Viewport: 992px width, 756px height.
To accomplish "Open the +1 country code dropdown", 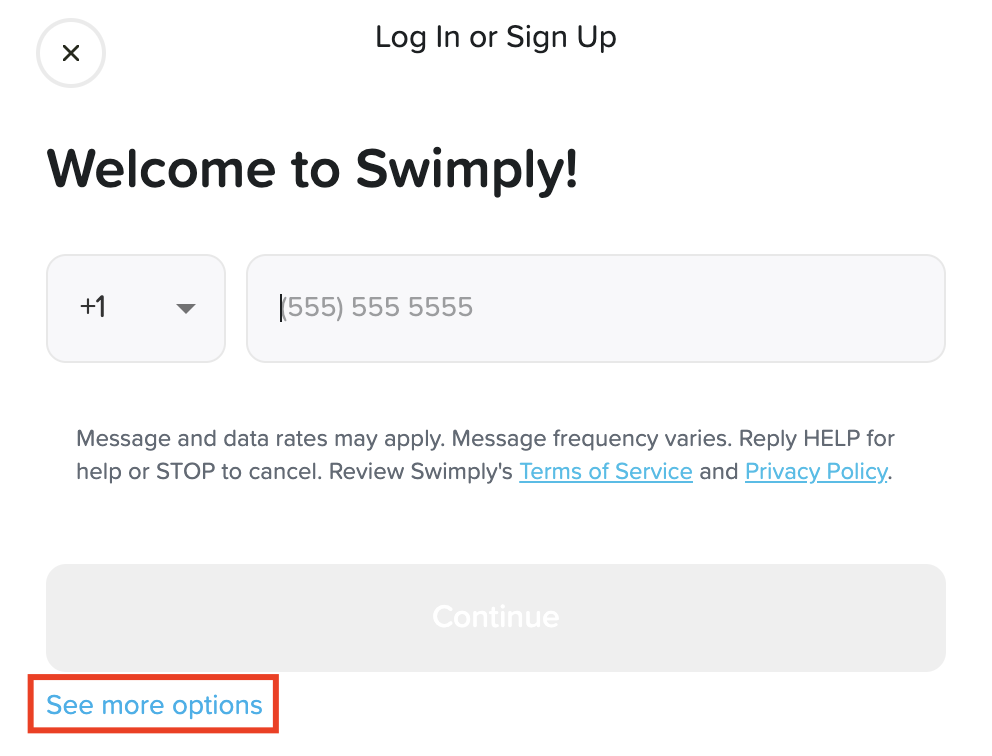I will 136,308.
